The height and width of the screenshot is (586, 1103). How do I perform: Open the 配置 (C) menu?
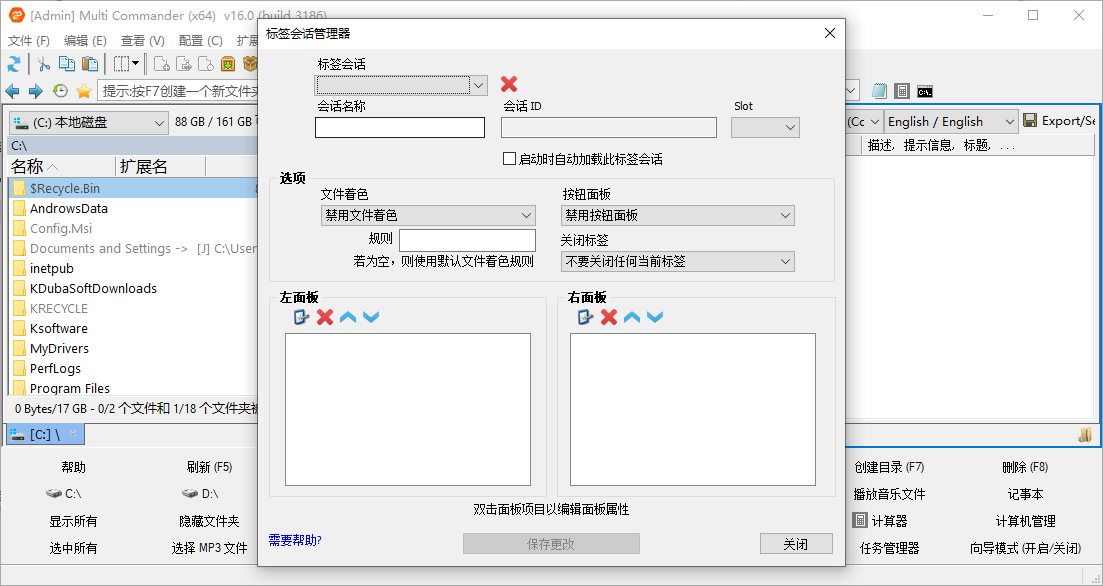click(200, 41)
